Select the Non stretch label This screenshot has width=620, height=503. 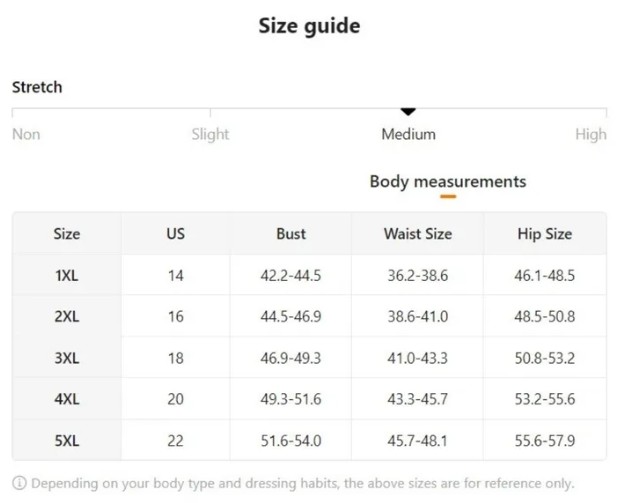coord(26,134)
